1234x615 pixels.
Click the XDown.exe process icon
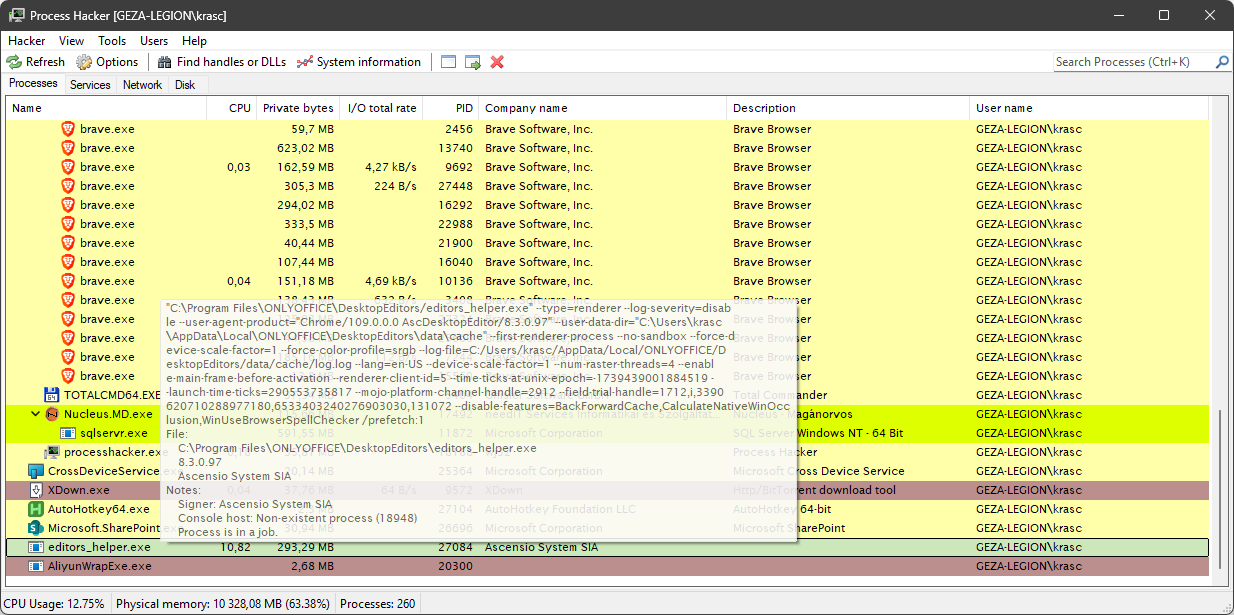36,490
